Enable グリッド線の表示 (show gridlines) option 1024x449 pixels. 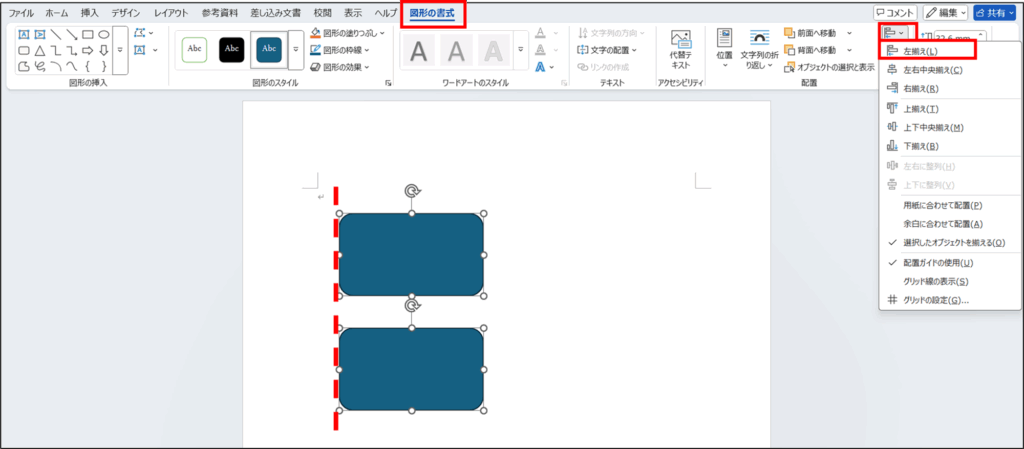coord(935,281)
